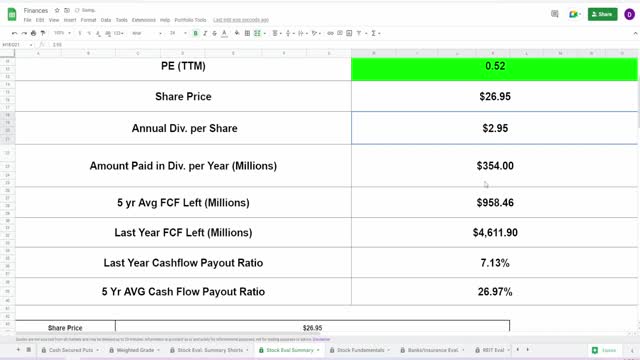Screen dimensions: 640x360
Task: Open the font size dropdown
Action: point(178,33)
